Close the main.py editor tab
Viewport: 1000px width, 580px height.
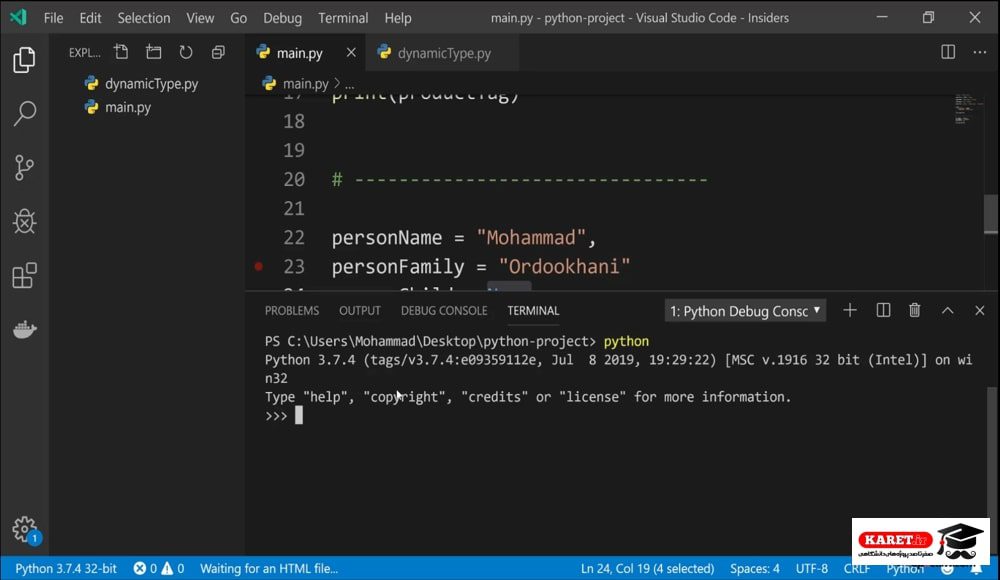tap(351, 52)
